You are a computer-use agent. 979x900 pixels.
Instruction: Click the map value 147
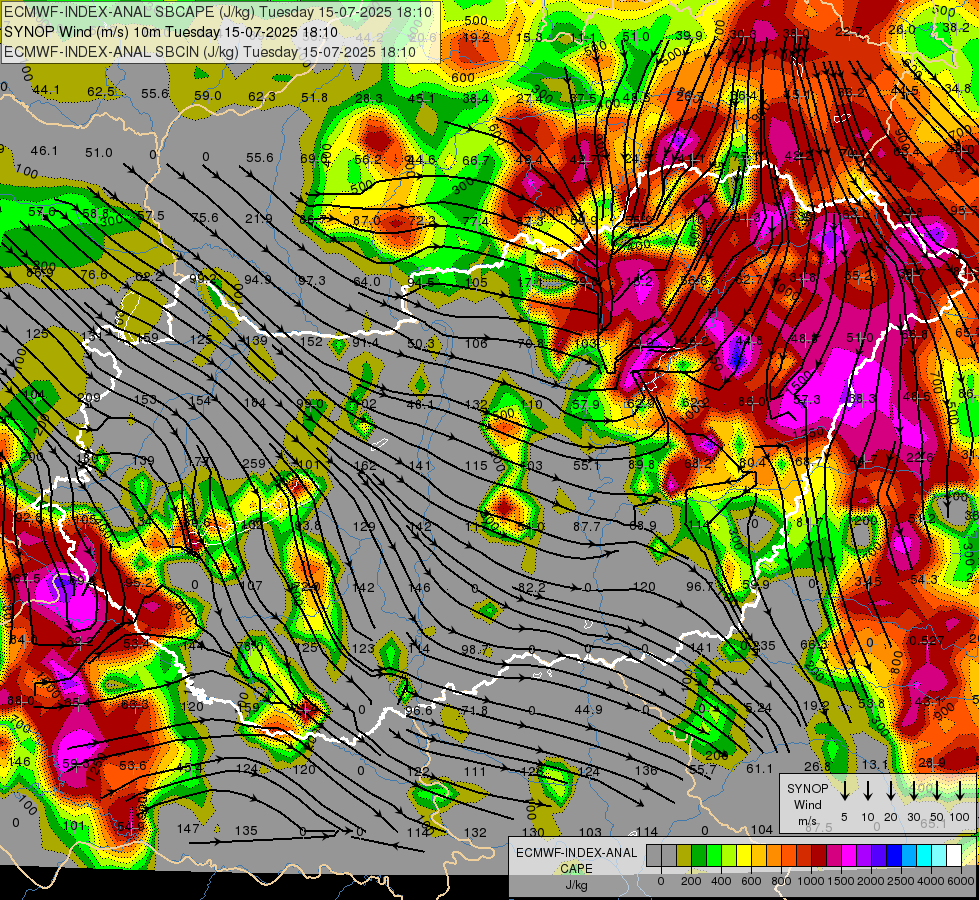click(188, 829)
